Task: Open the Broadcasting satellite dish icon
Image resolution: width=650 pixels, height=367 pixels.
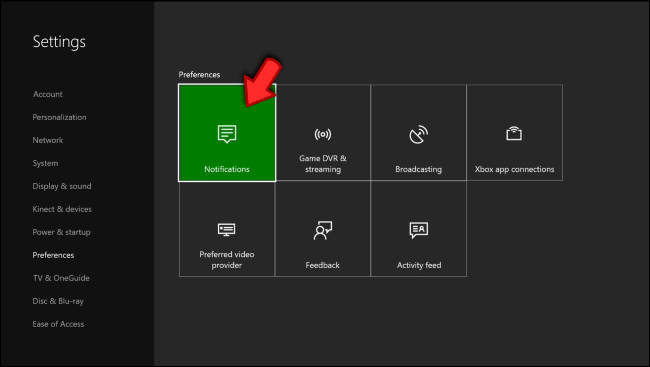Action: 418,134
